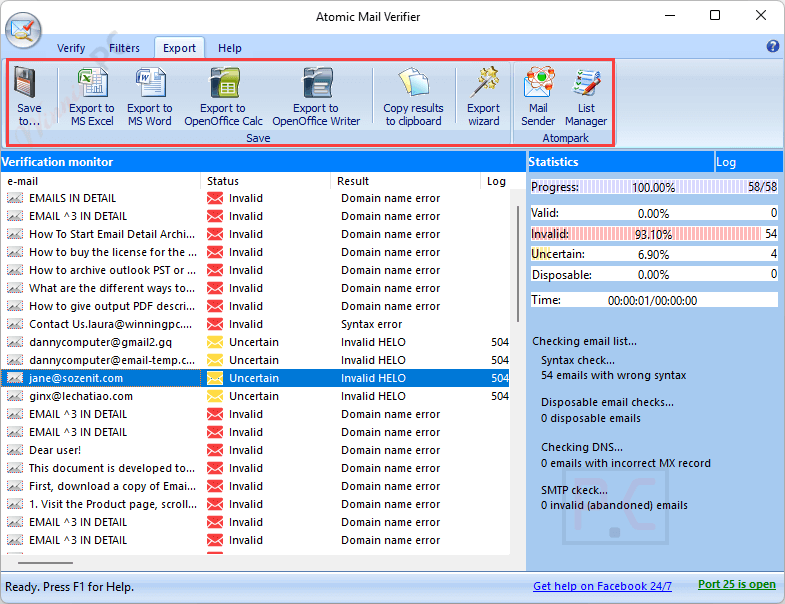The image size is (785, 604).
Task: Click the 504 log code for dannycomputer@gmail2.gq
Action: click(x=500, y=342)
